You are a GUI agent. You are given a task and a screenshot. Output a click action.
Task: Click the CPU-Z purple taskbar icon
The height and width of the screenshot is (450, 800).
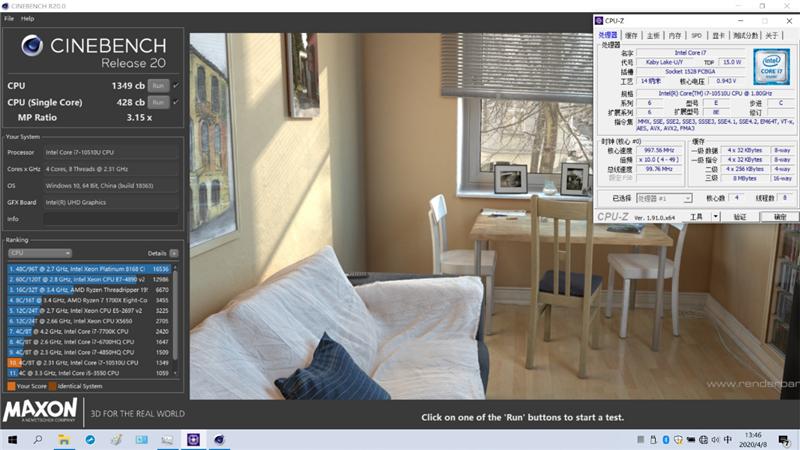pyautogui.click(x=193, y=439)
